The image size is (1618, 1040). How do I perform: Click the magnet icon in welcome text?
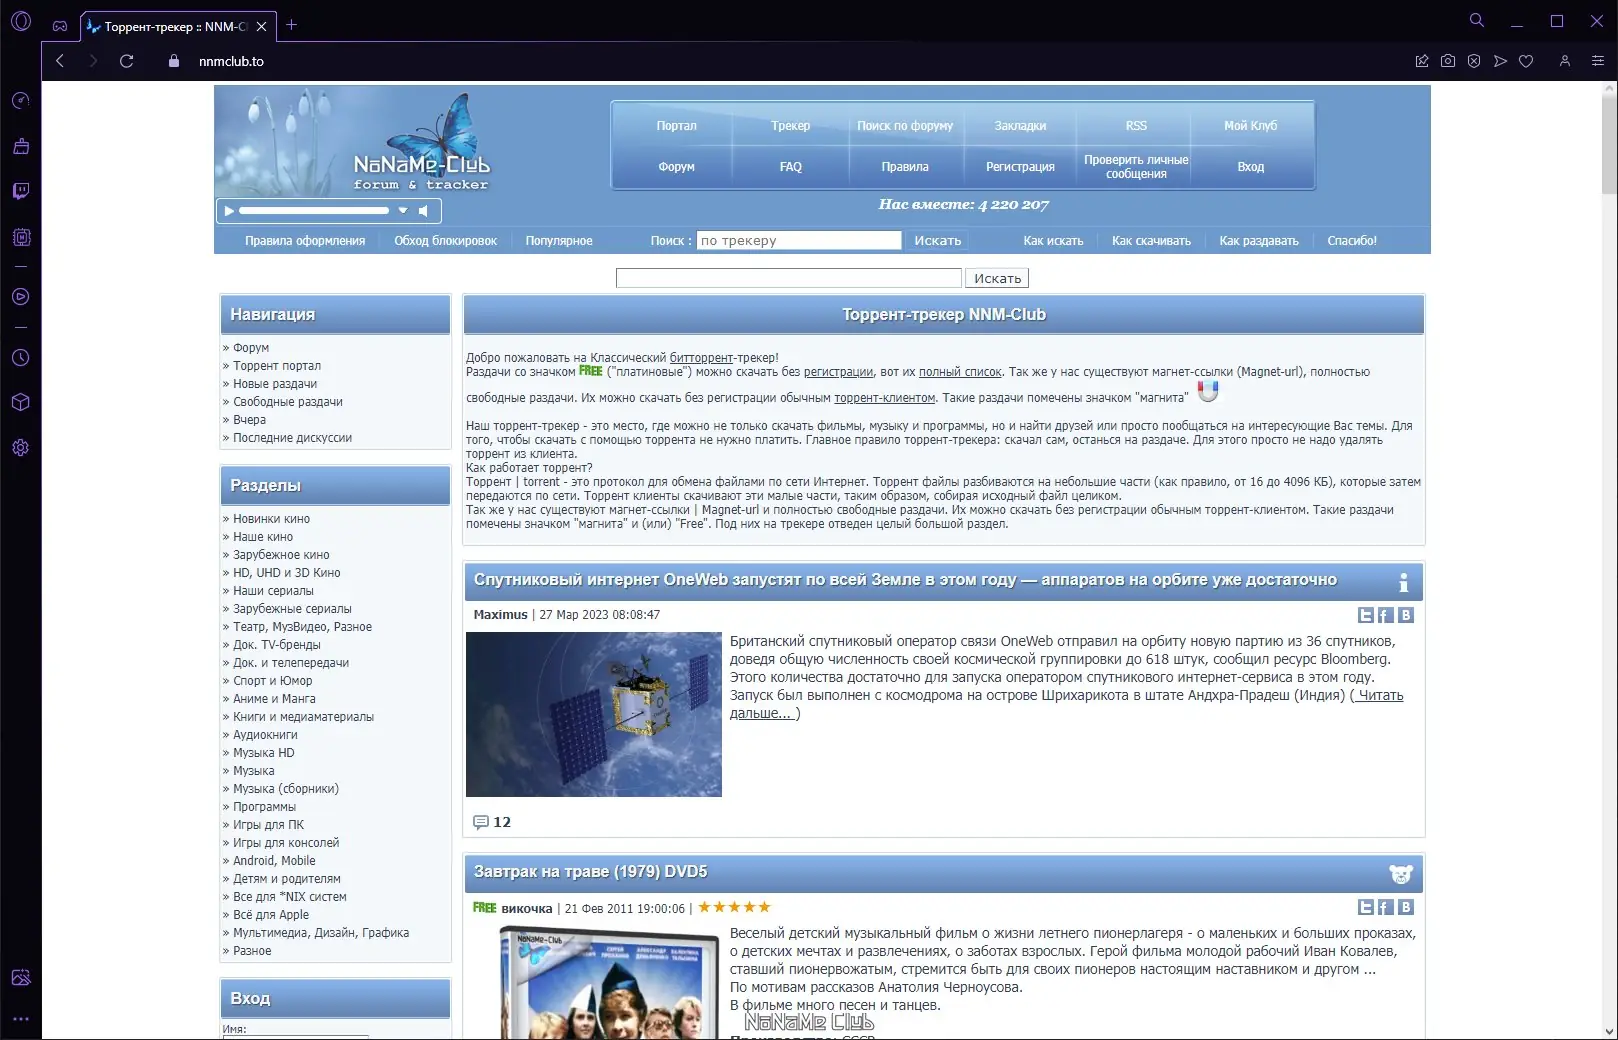point(1208,391)
